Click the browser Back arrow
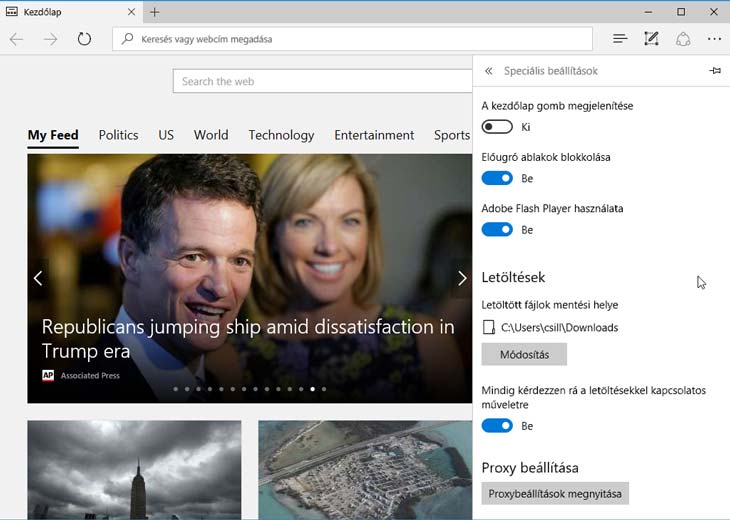 [17, 39]
